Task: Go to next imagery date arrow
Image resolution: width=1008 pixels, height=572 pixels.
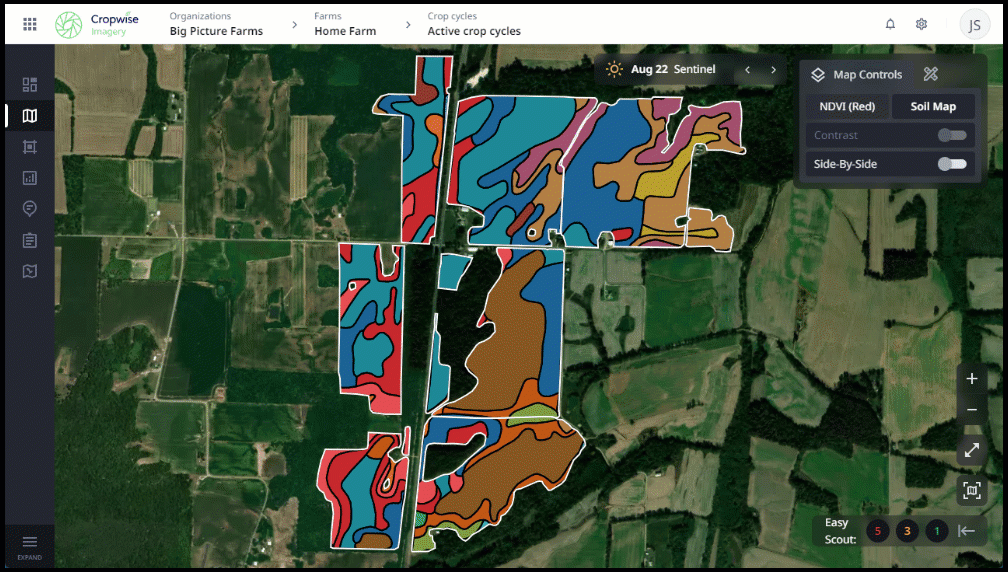Action: point(773,70)
